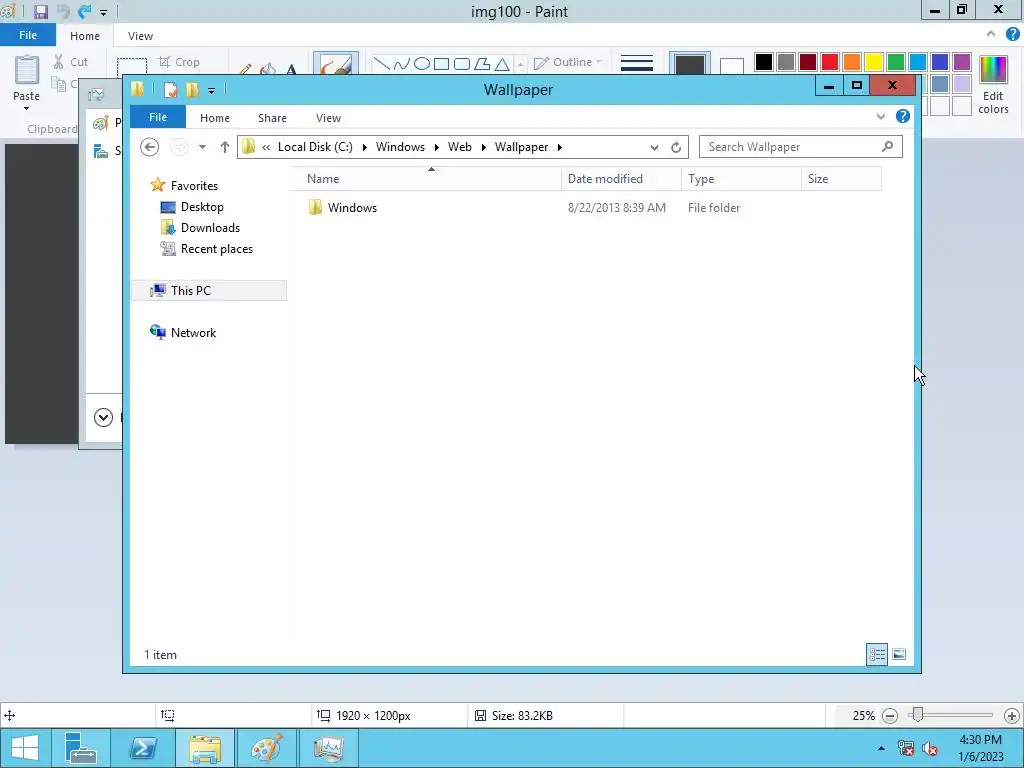The height and width of the screenshot is (768, 1024).
Task: Select the purple color swatch
Action: 962,62
